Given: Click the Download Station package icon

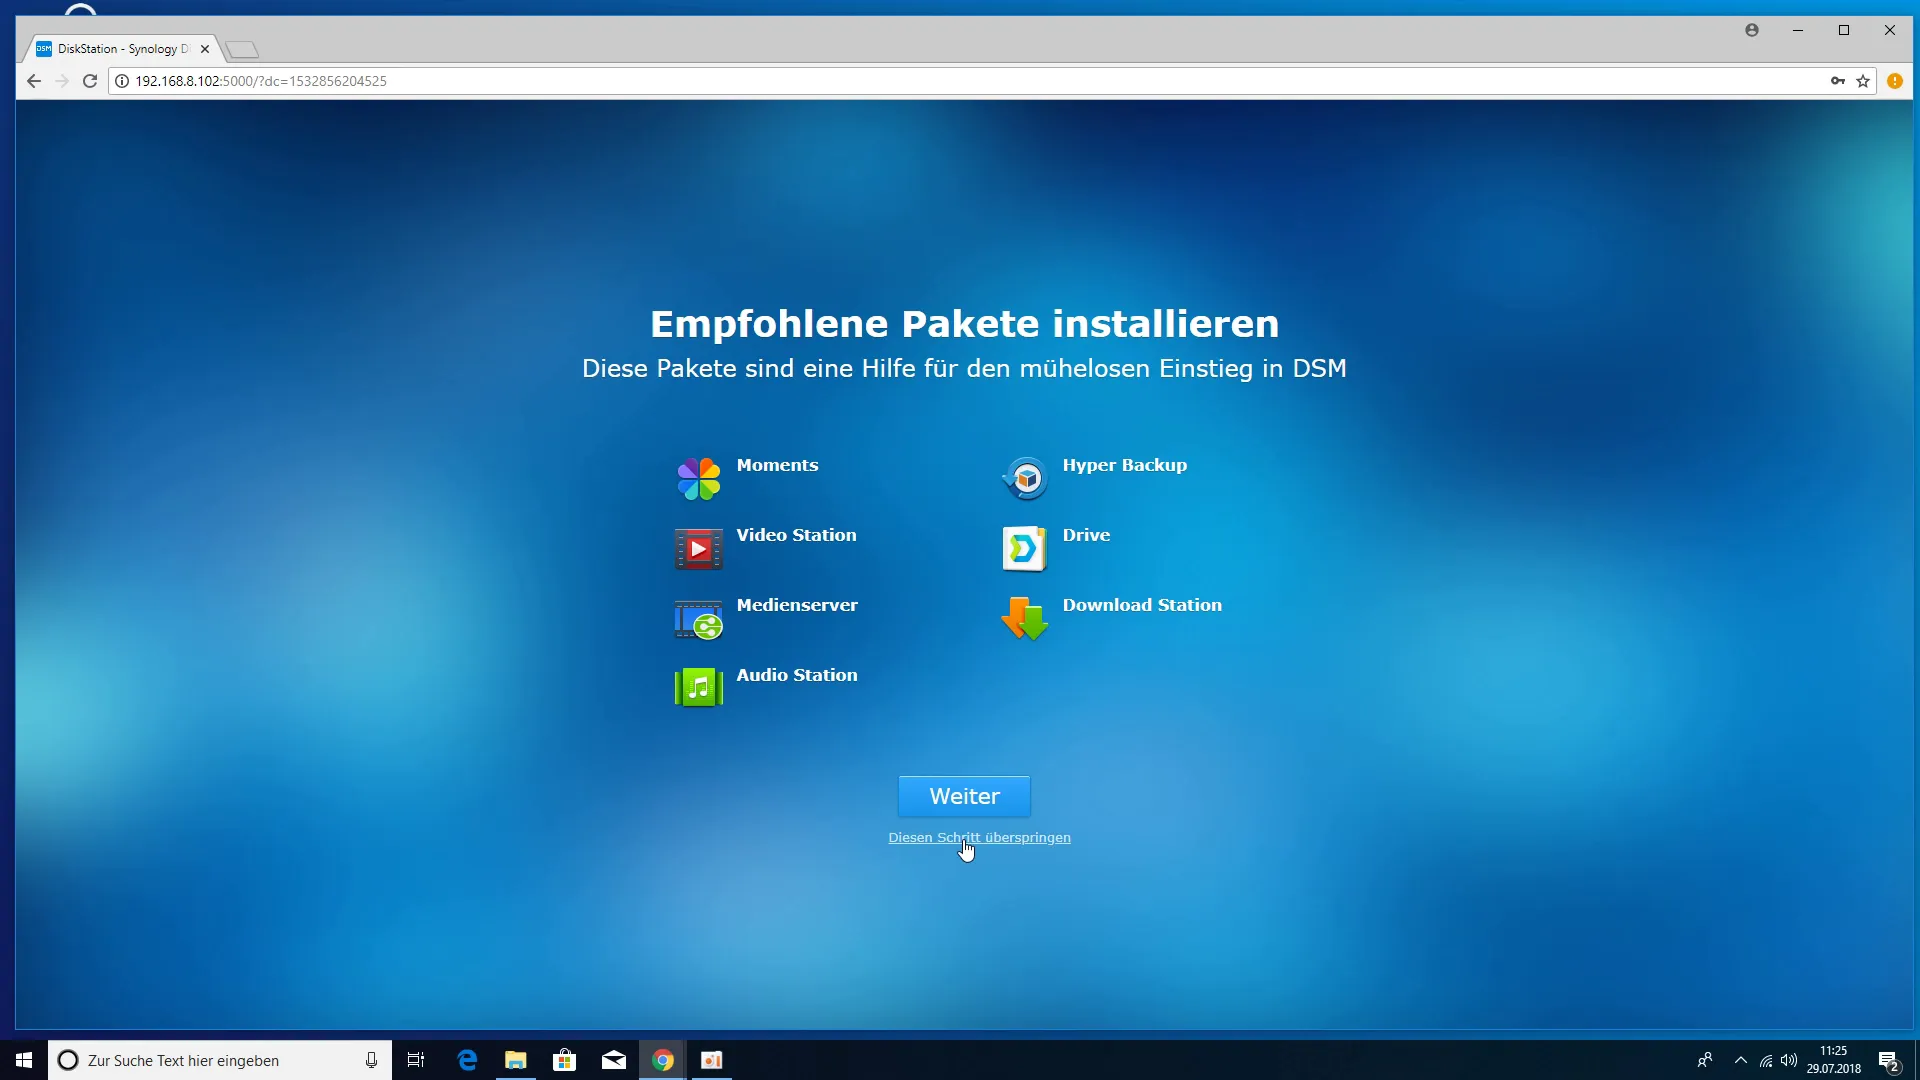Looking at the screenshot, I should tap(1024, 619).
